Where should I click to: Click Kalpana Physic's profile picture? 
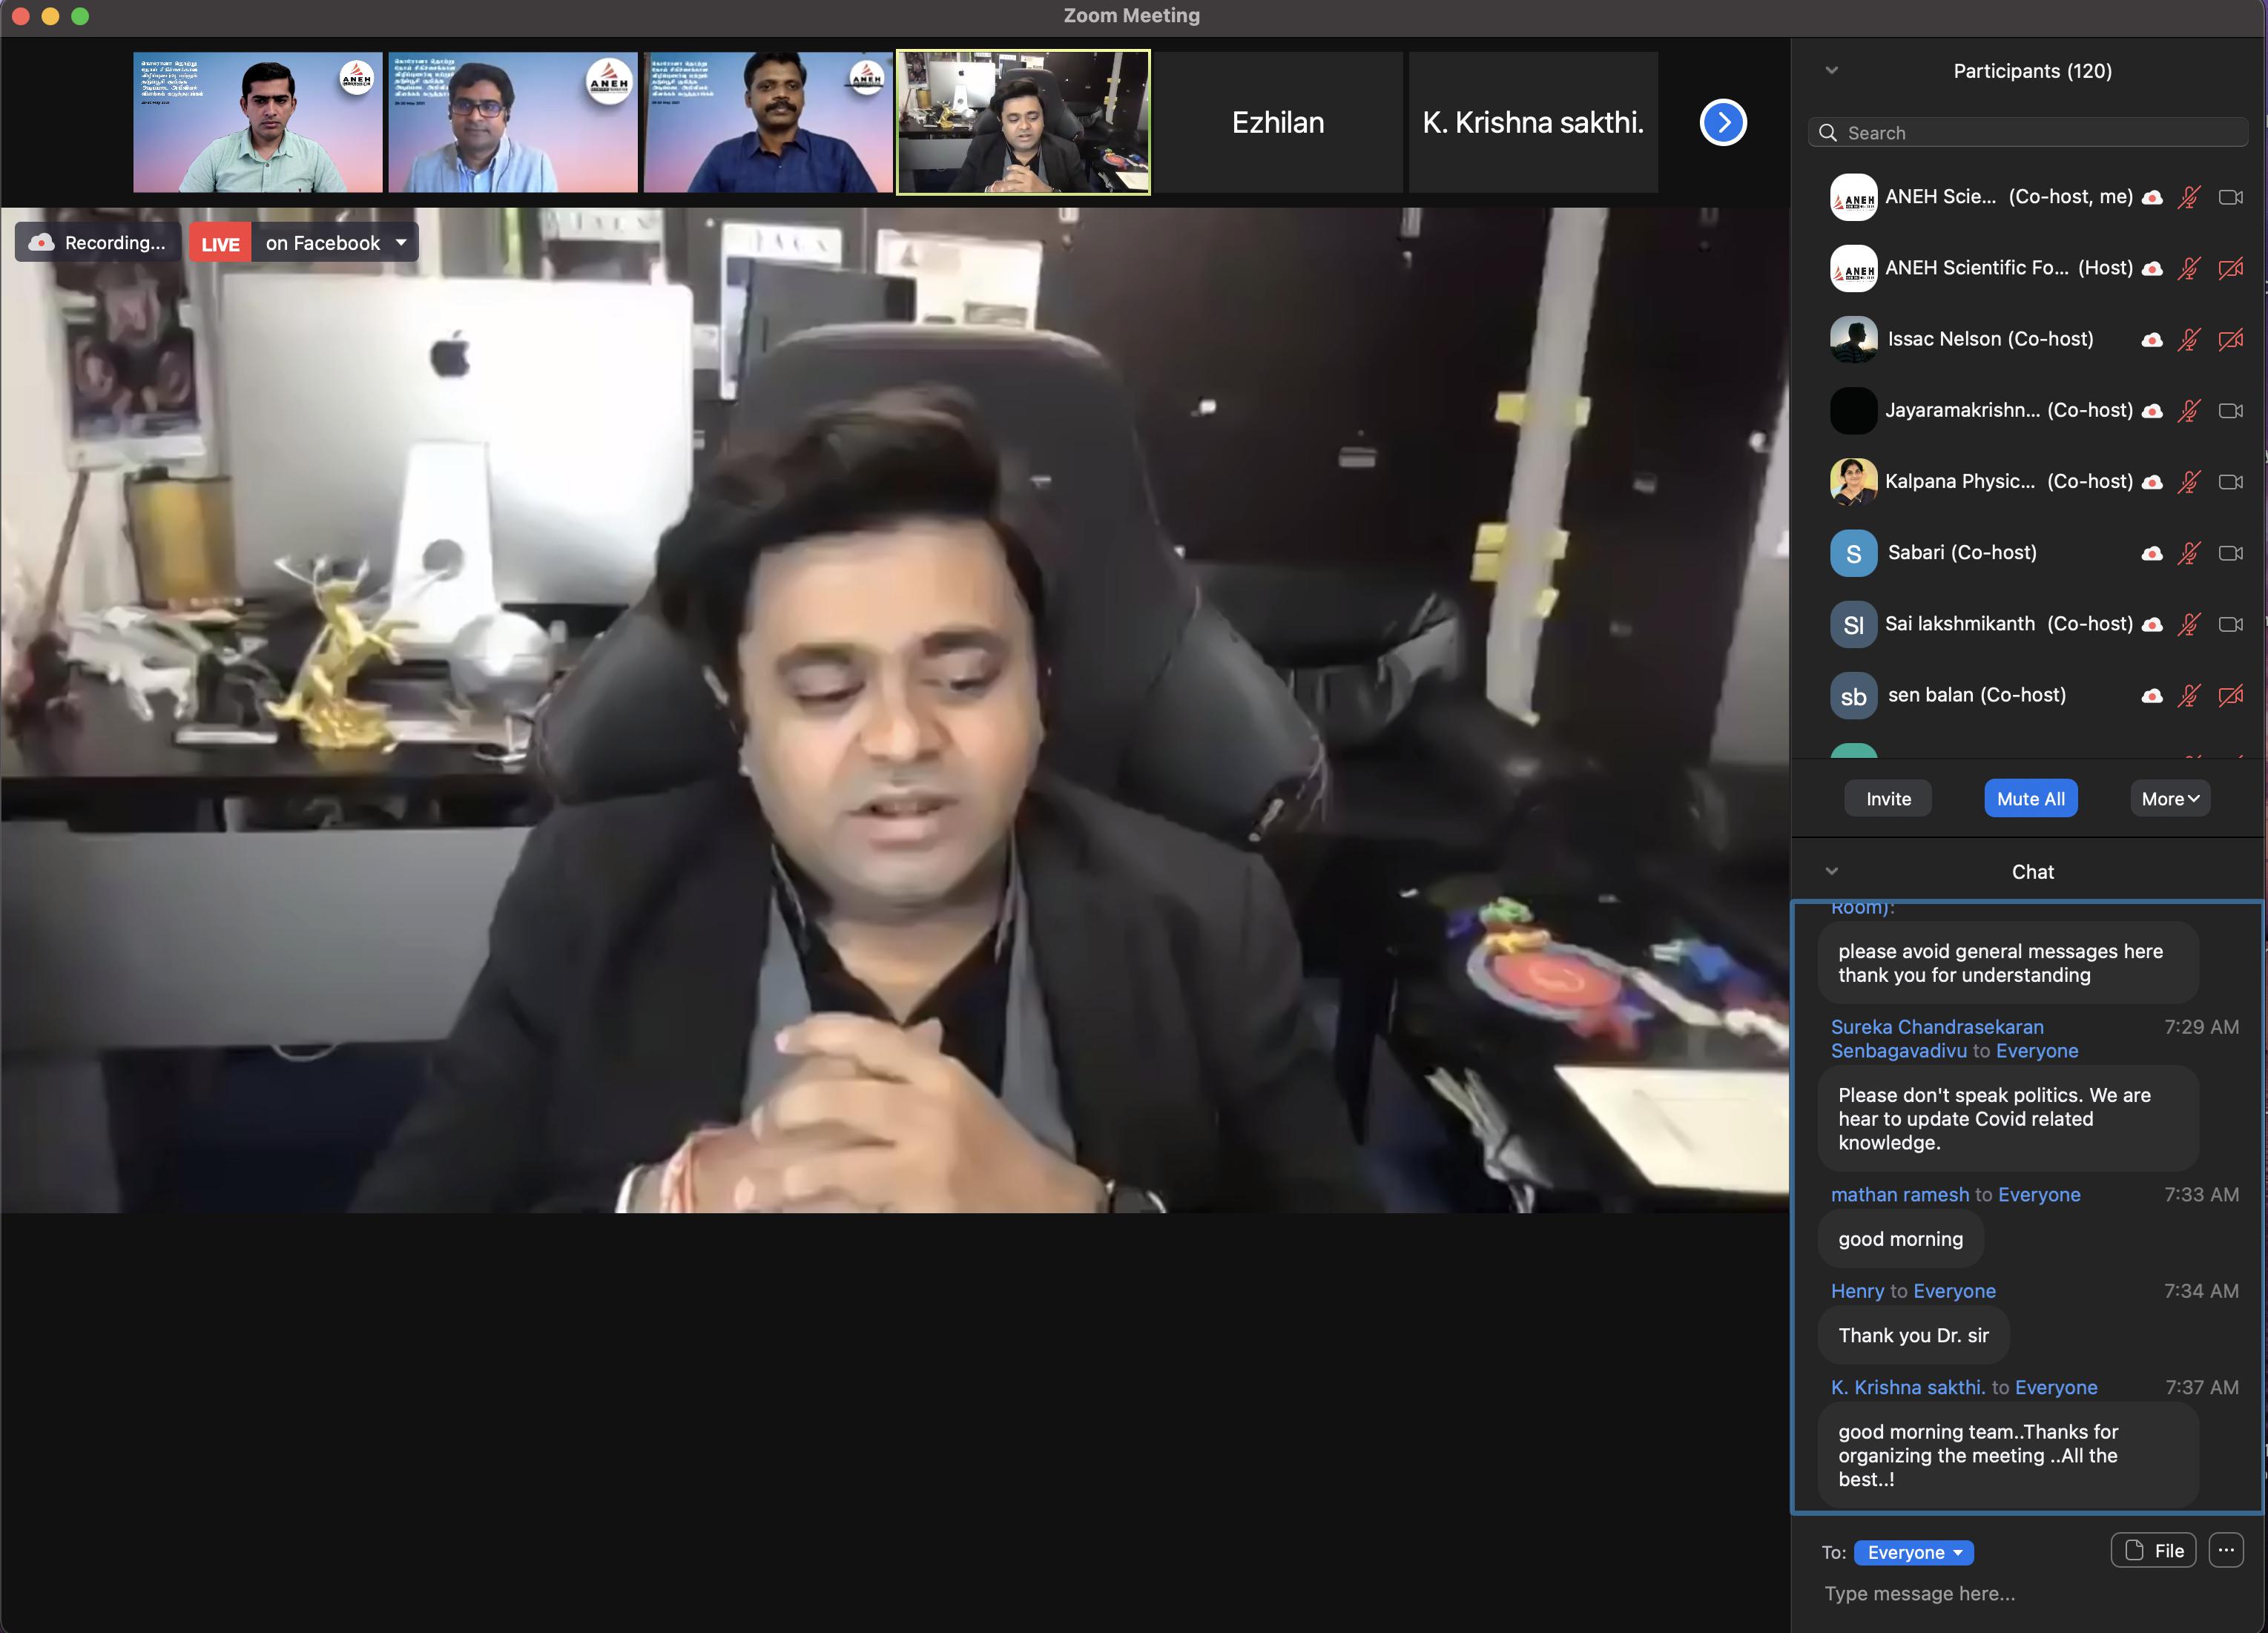1853,482
